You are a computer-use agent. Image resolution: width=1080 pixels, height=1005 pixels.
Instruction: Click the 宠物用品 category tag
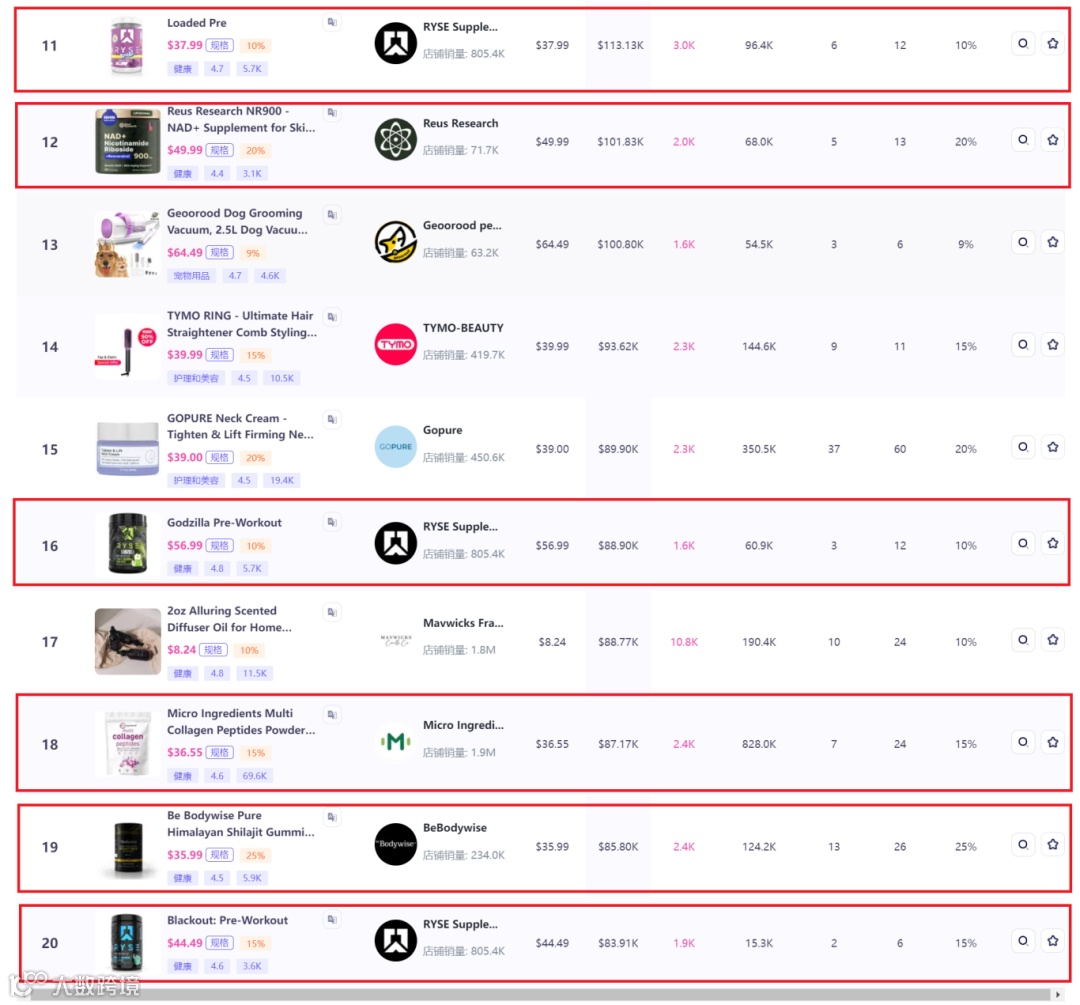point(191,276)
